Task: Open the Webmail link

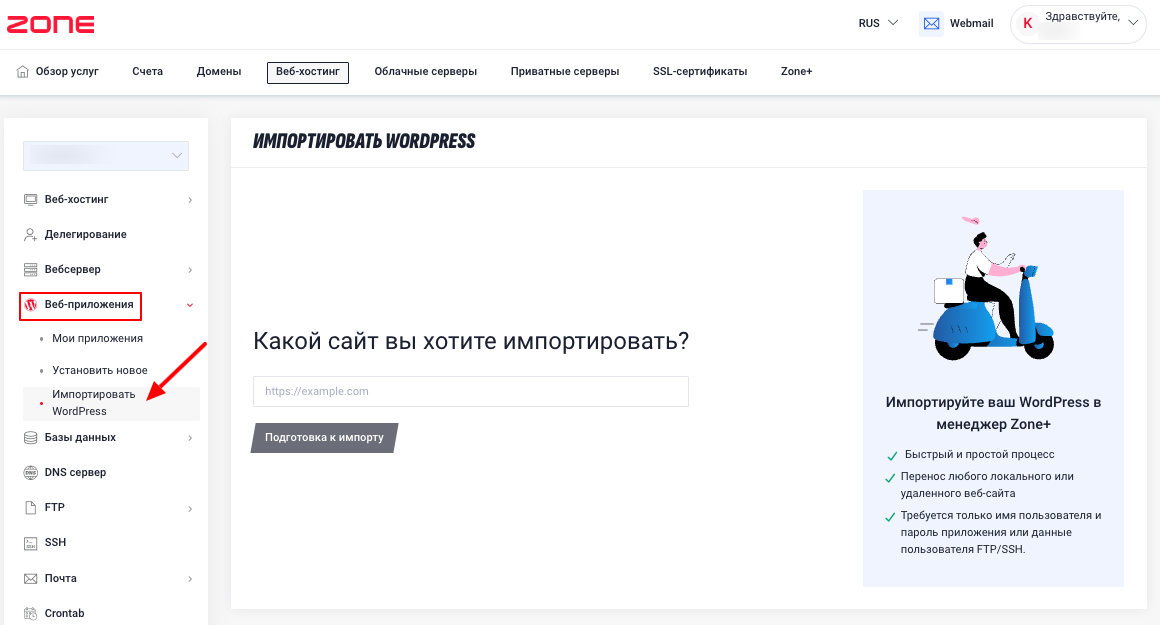Action: [971, 24]
